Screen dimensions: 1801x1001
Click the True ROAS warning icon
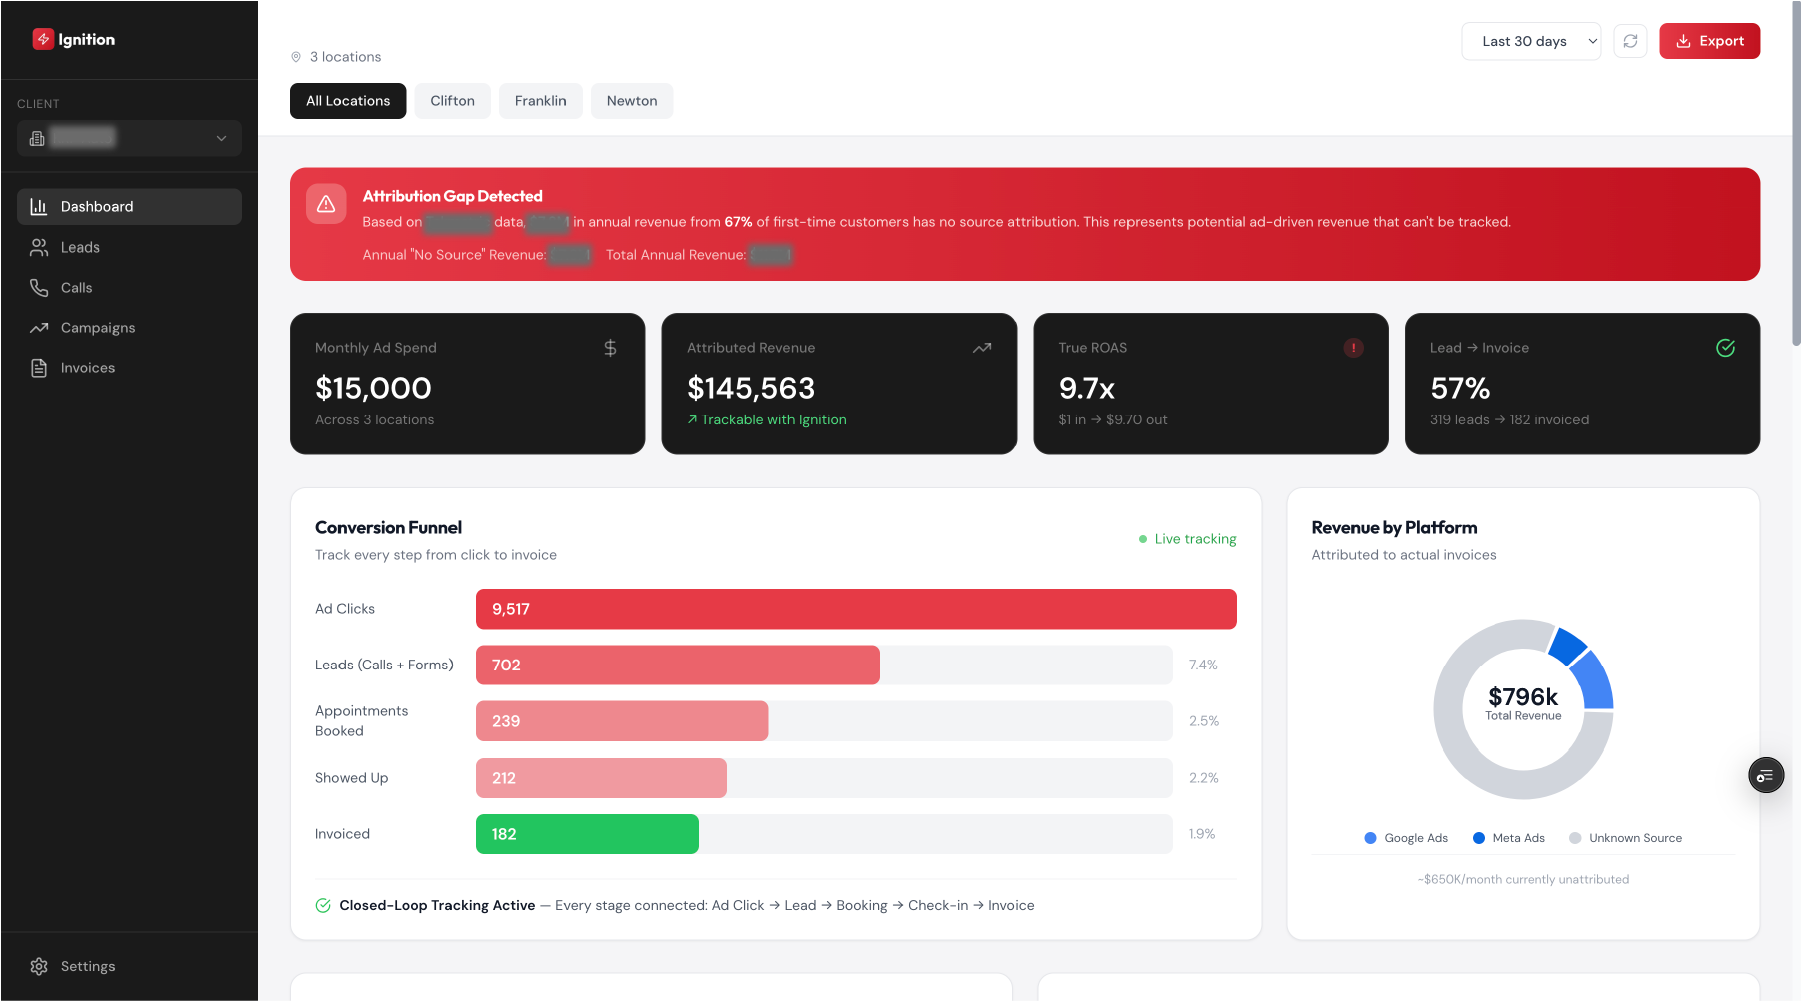click(x=1353, y=348)
